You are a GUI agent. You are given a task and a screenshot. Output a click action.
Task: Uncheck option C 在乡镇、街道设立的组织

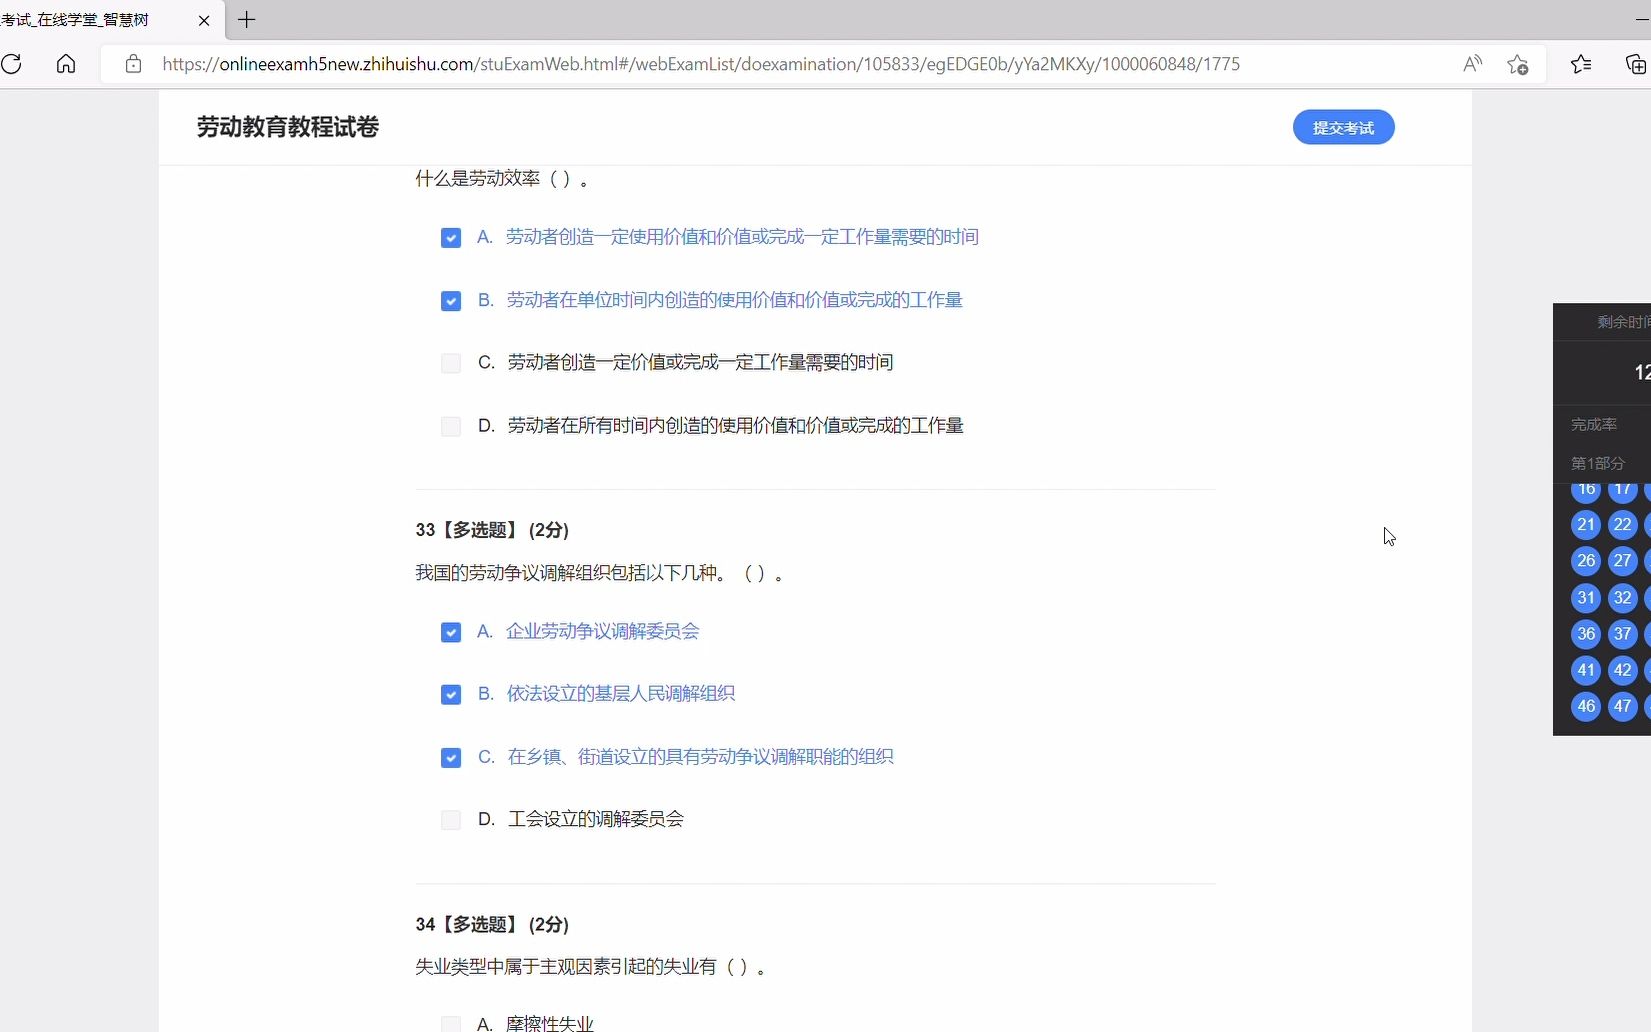(451, 758)
